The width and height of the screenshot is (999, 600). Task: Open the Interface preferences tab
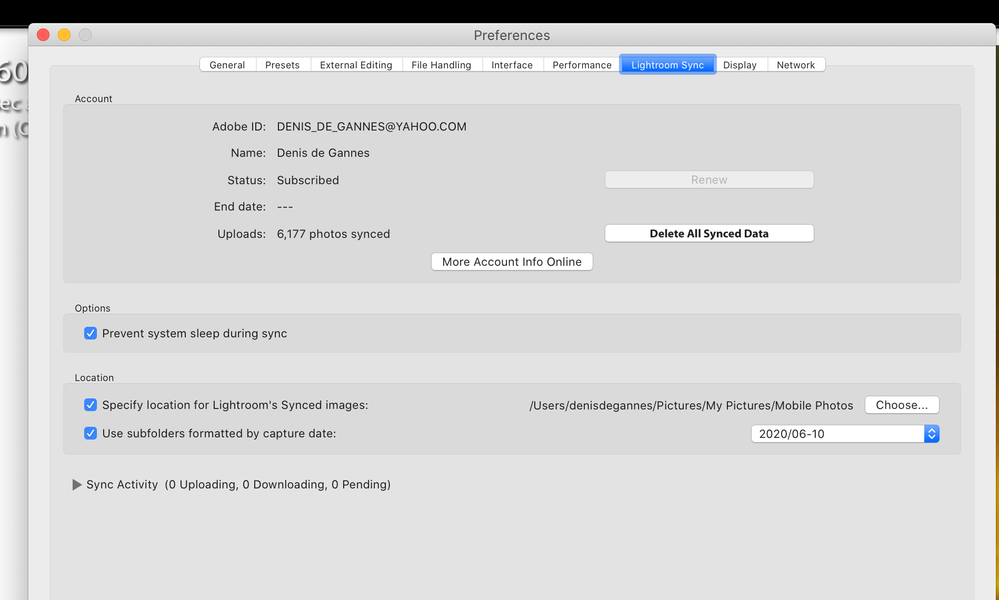click(512, 65)
